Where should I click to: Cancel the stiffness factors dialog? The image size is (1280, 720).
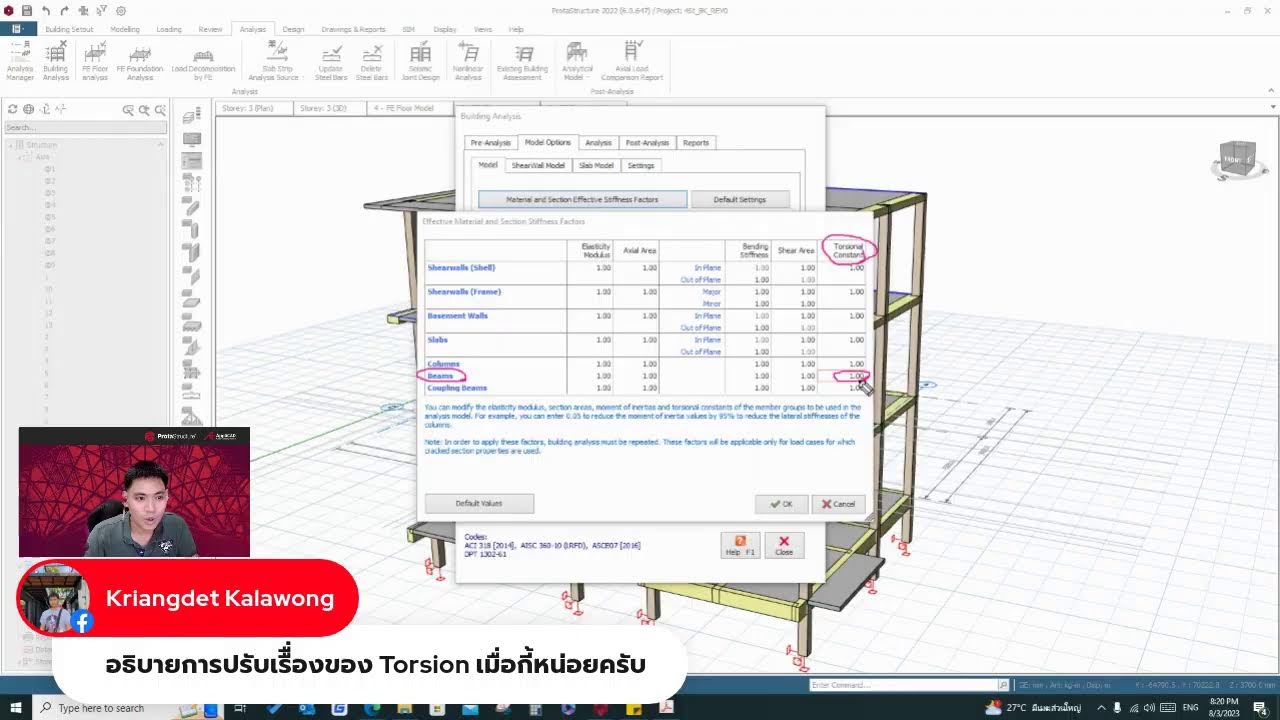click(838, 504)
